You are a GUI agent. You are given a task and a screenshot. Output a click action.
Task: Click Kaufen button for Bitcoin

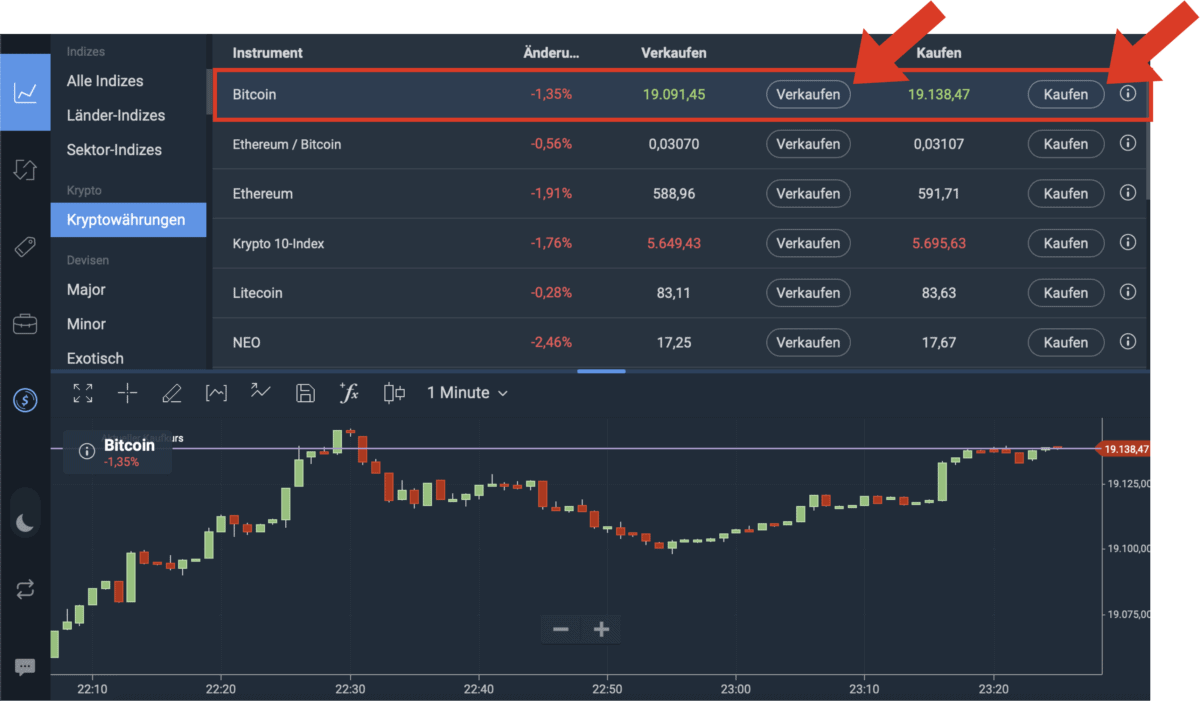[1065, 94]
